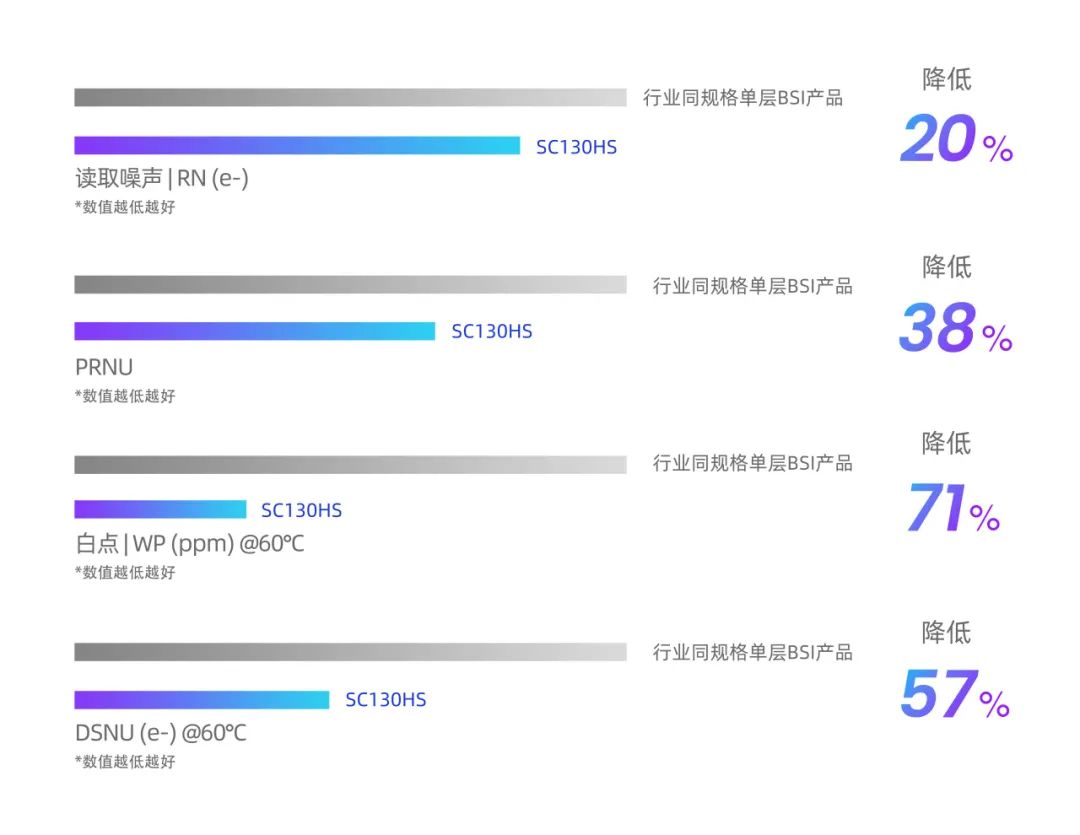Image resolution: width=1080 pixels, height=835 pixels.
Task: Click the *数值越低越好 note under DSNU
Action: pyautogui.click(x=125, y=762)
